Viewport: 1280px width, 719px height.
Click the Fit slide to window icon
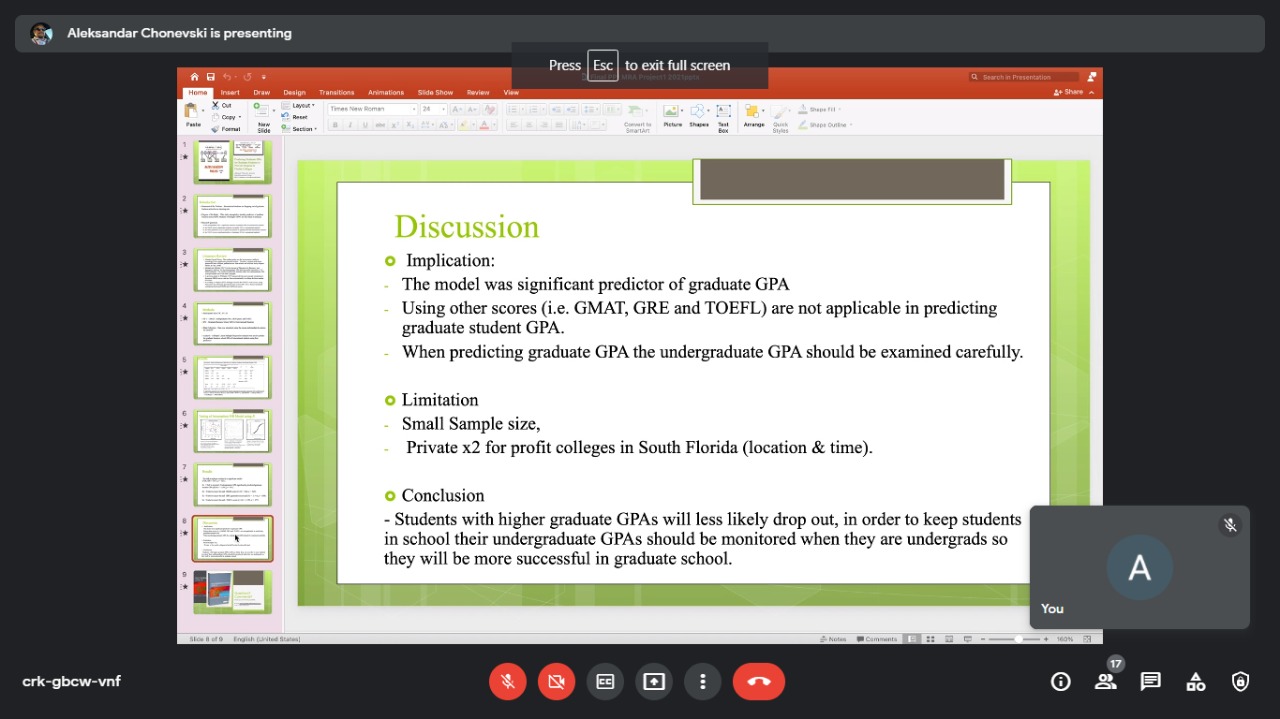(1088, 639)
